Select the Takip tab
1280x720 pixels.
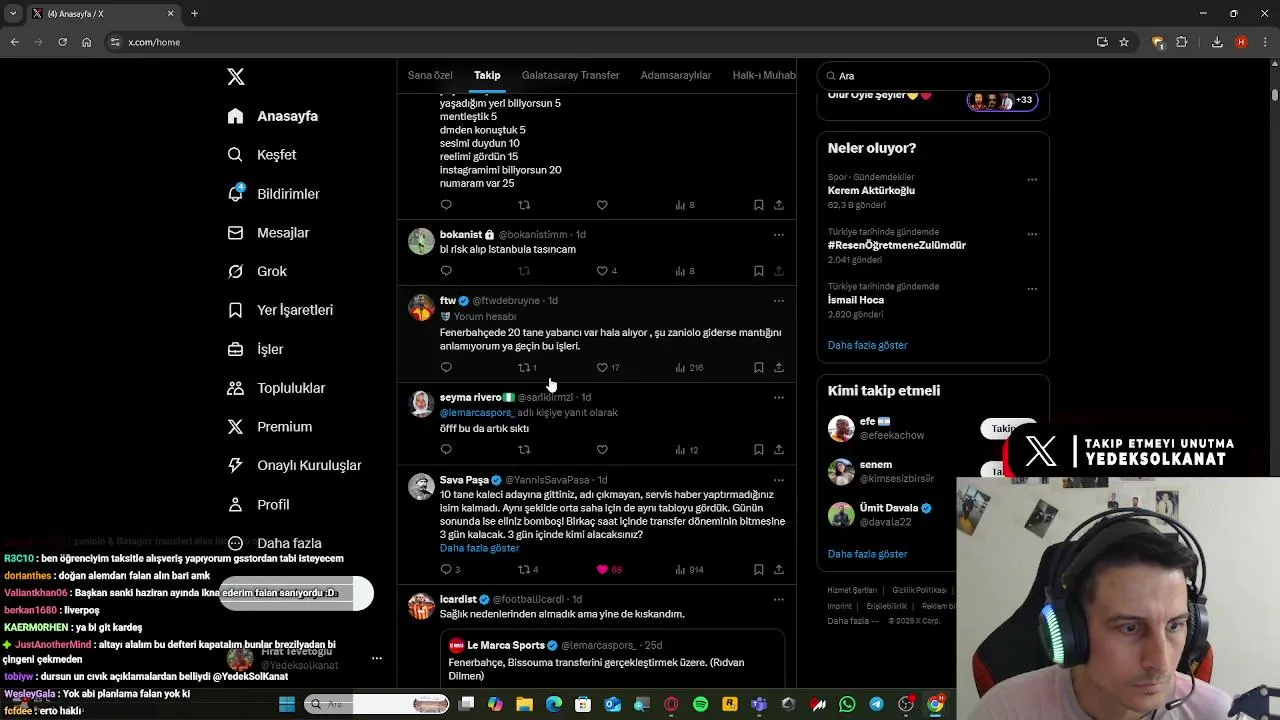pyautogui.click(x=487, y=75)
